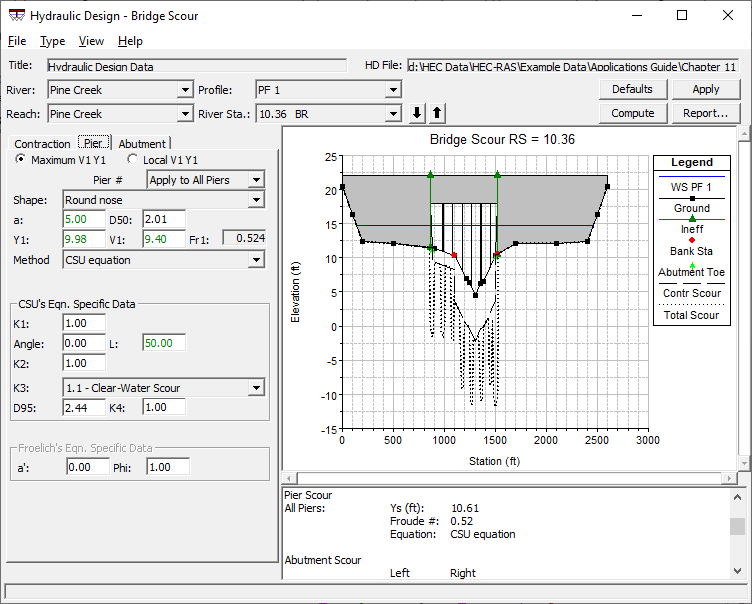Screen dimensions: 752x604
Task: Open the pier Shape dropdown
Action: coord(257,200)
